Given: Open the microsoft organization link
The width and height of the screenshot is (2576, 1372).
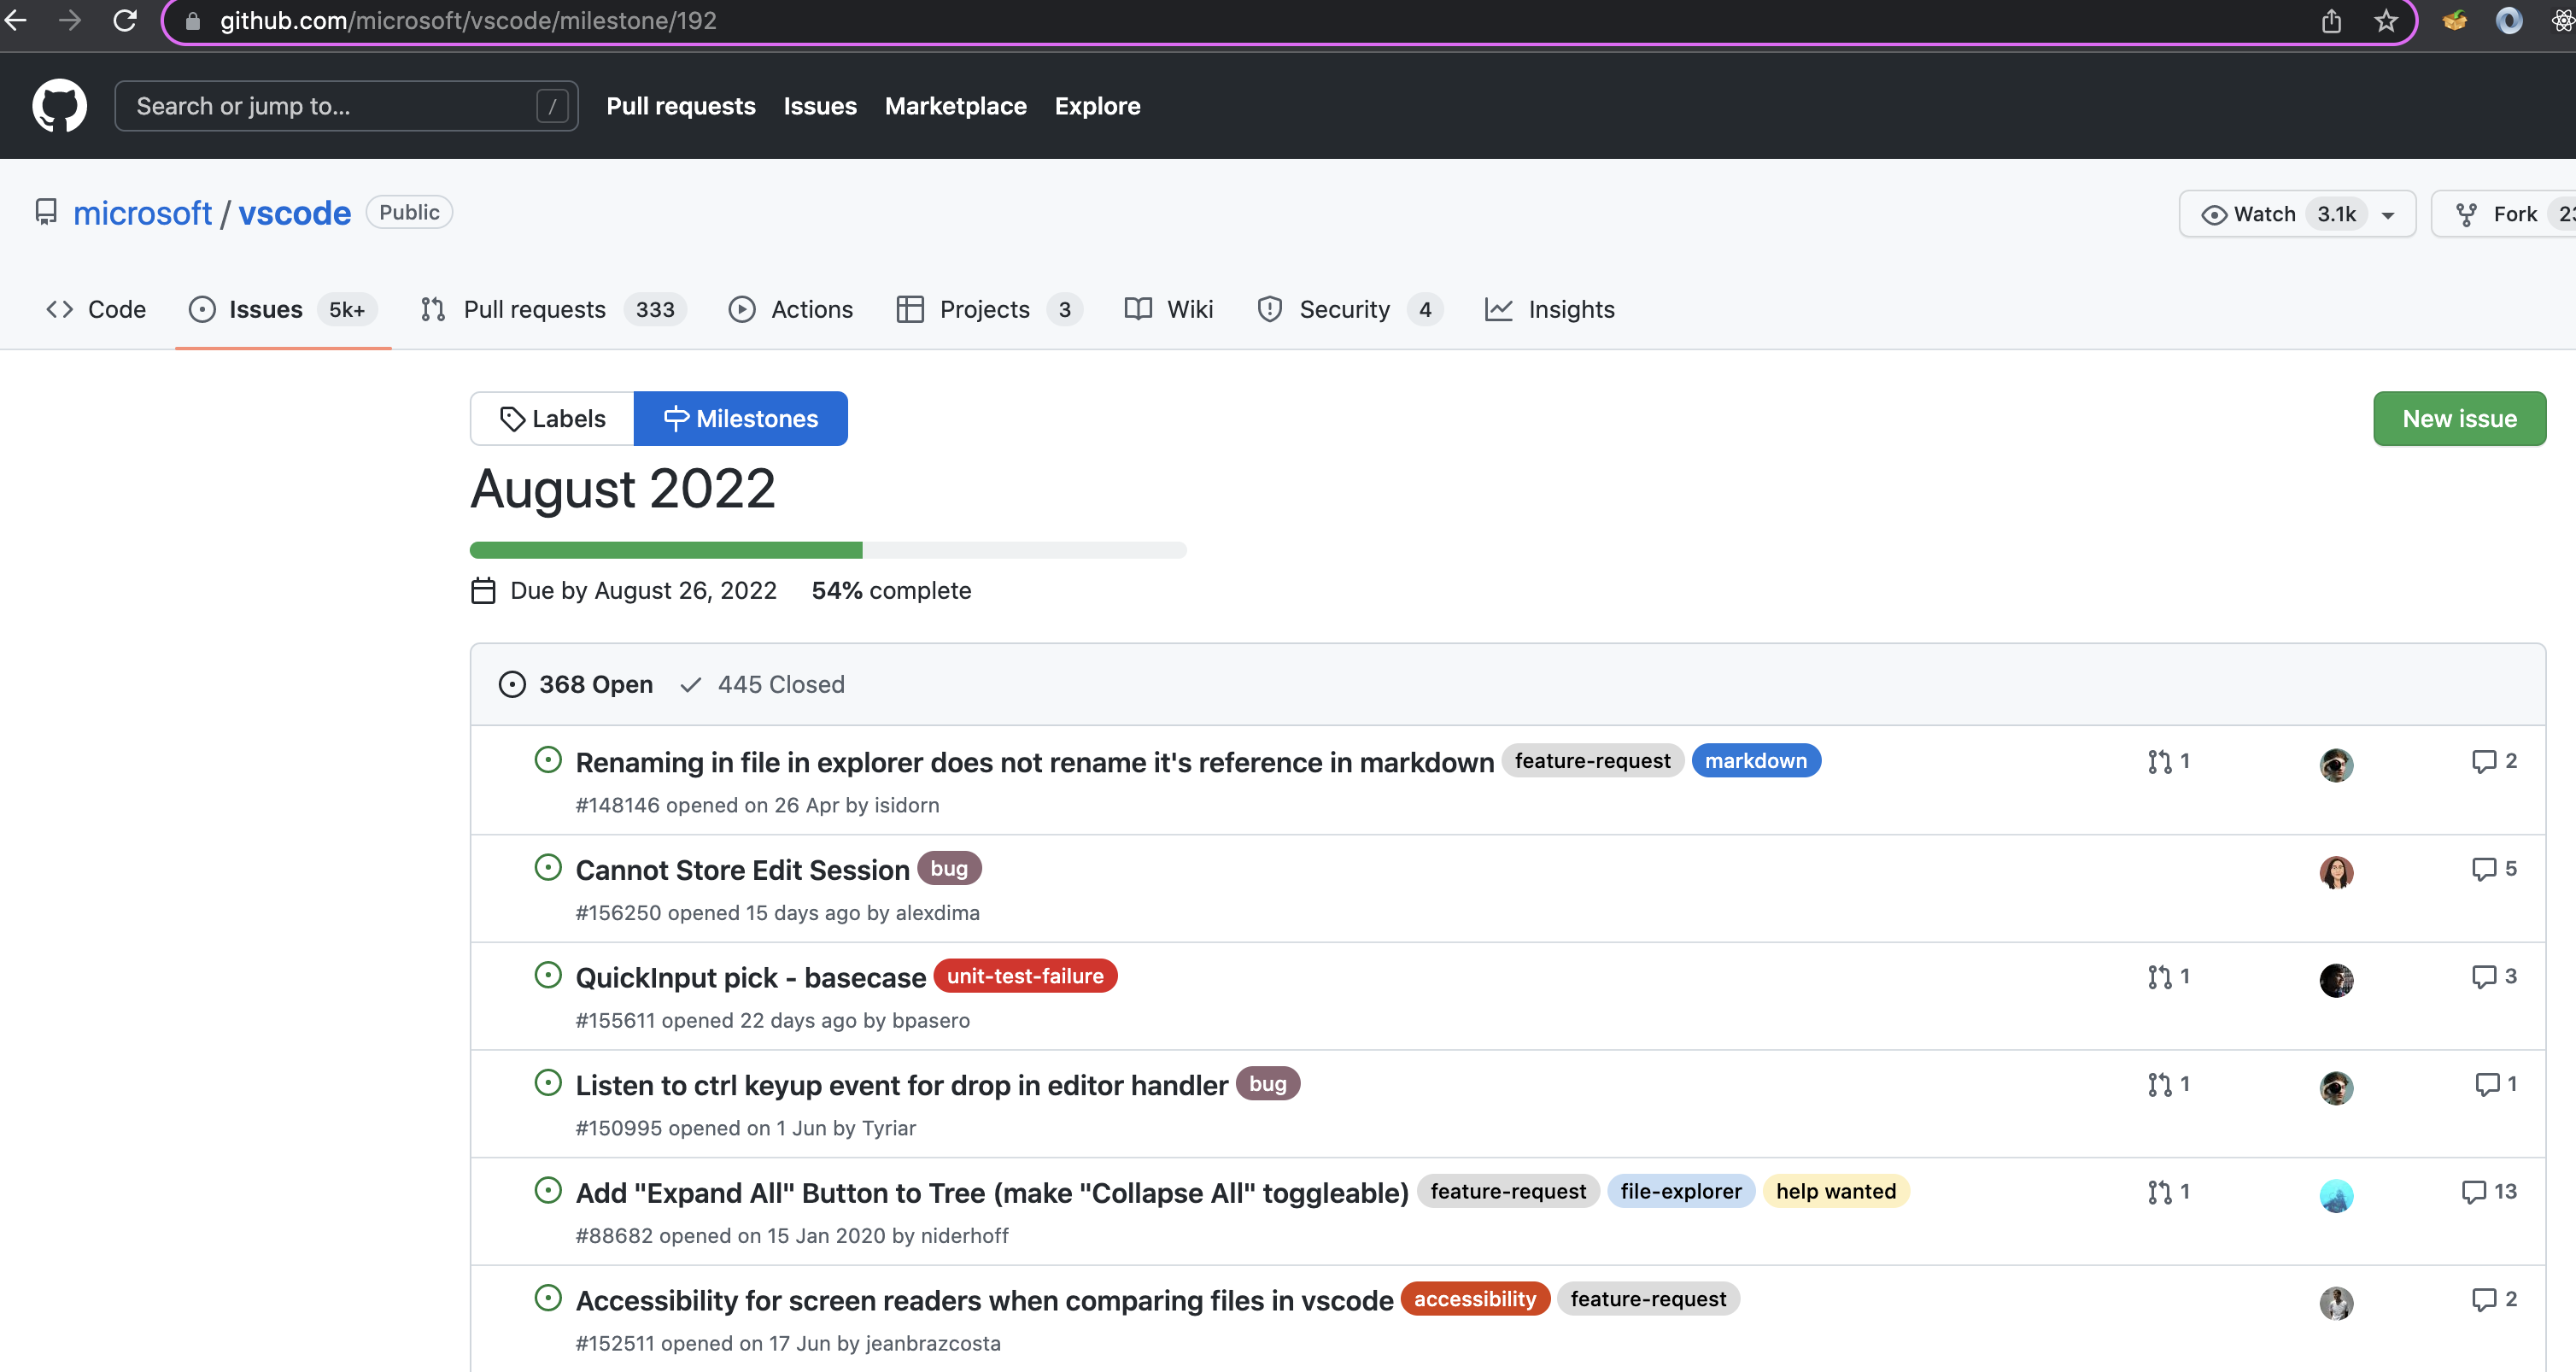Looking at the screenshot, I should point(143,212).
